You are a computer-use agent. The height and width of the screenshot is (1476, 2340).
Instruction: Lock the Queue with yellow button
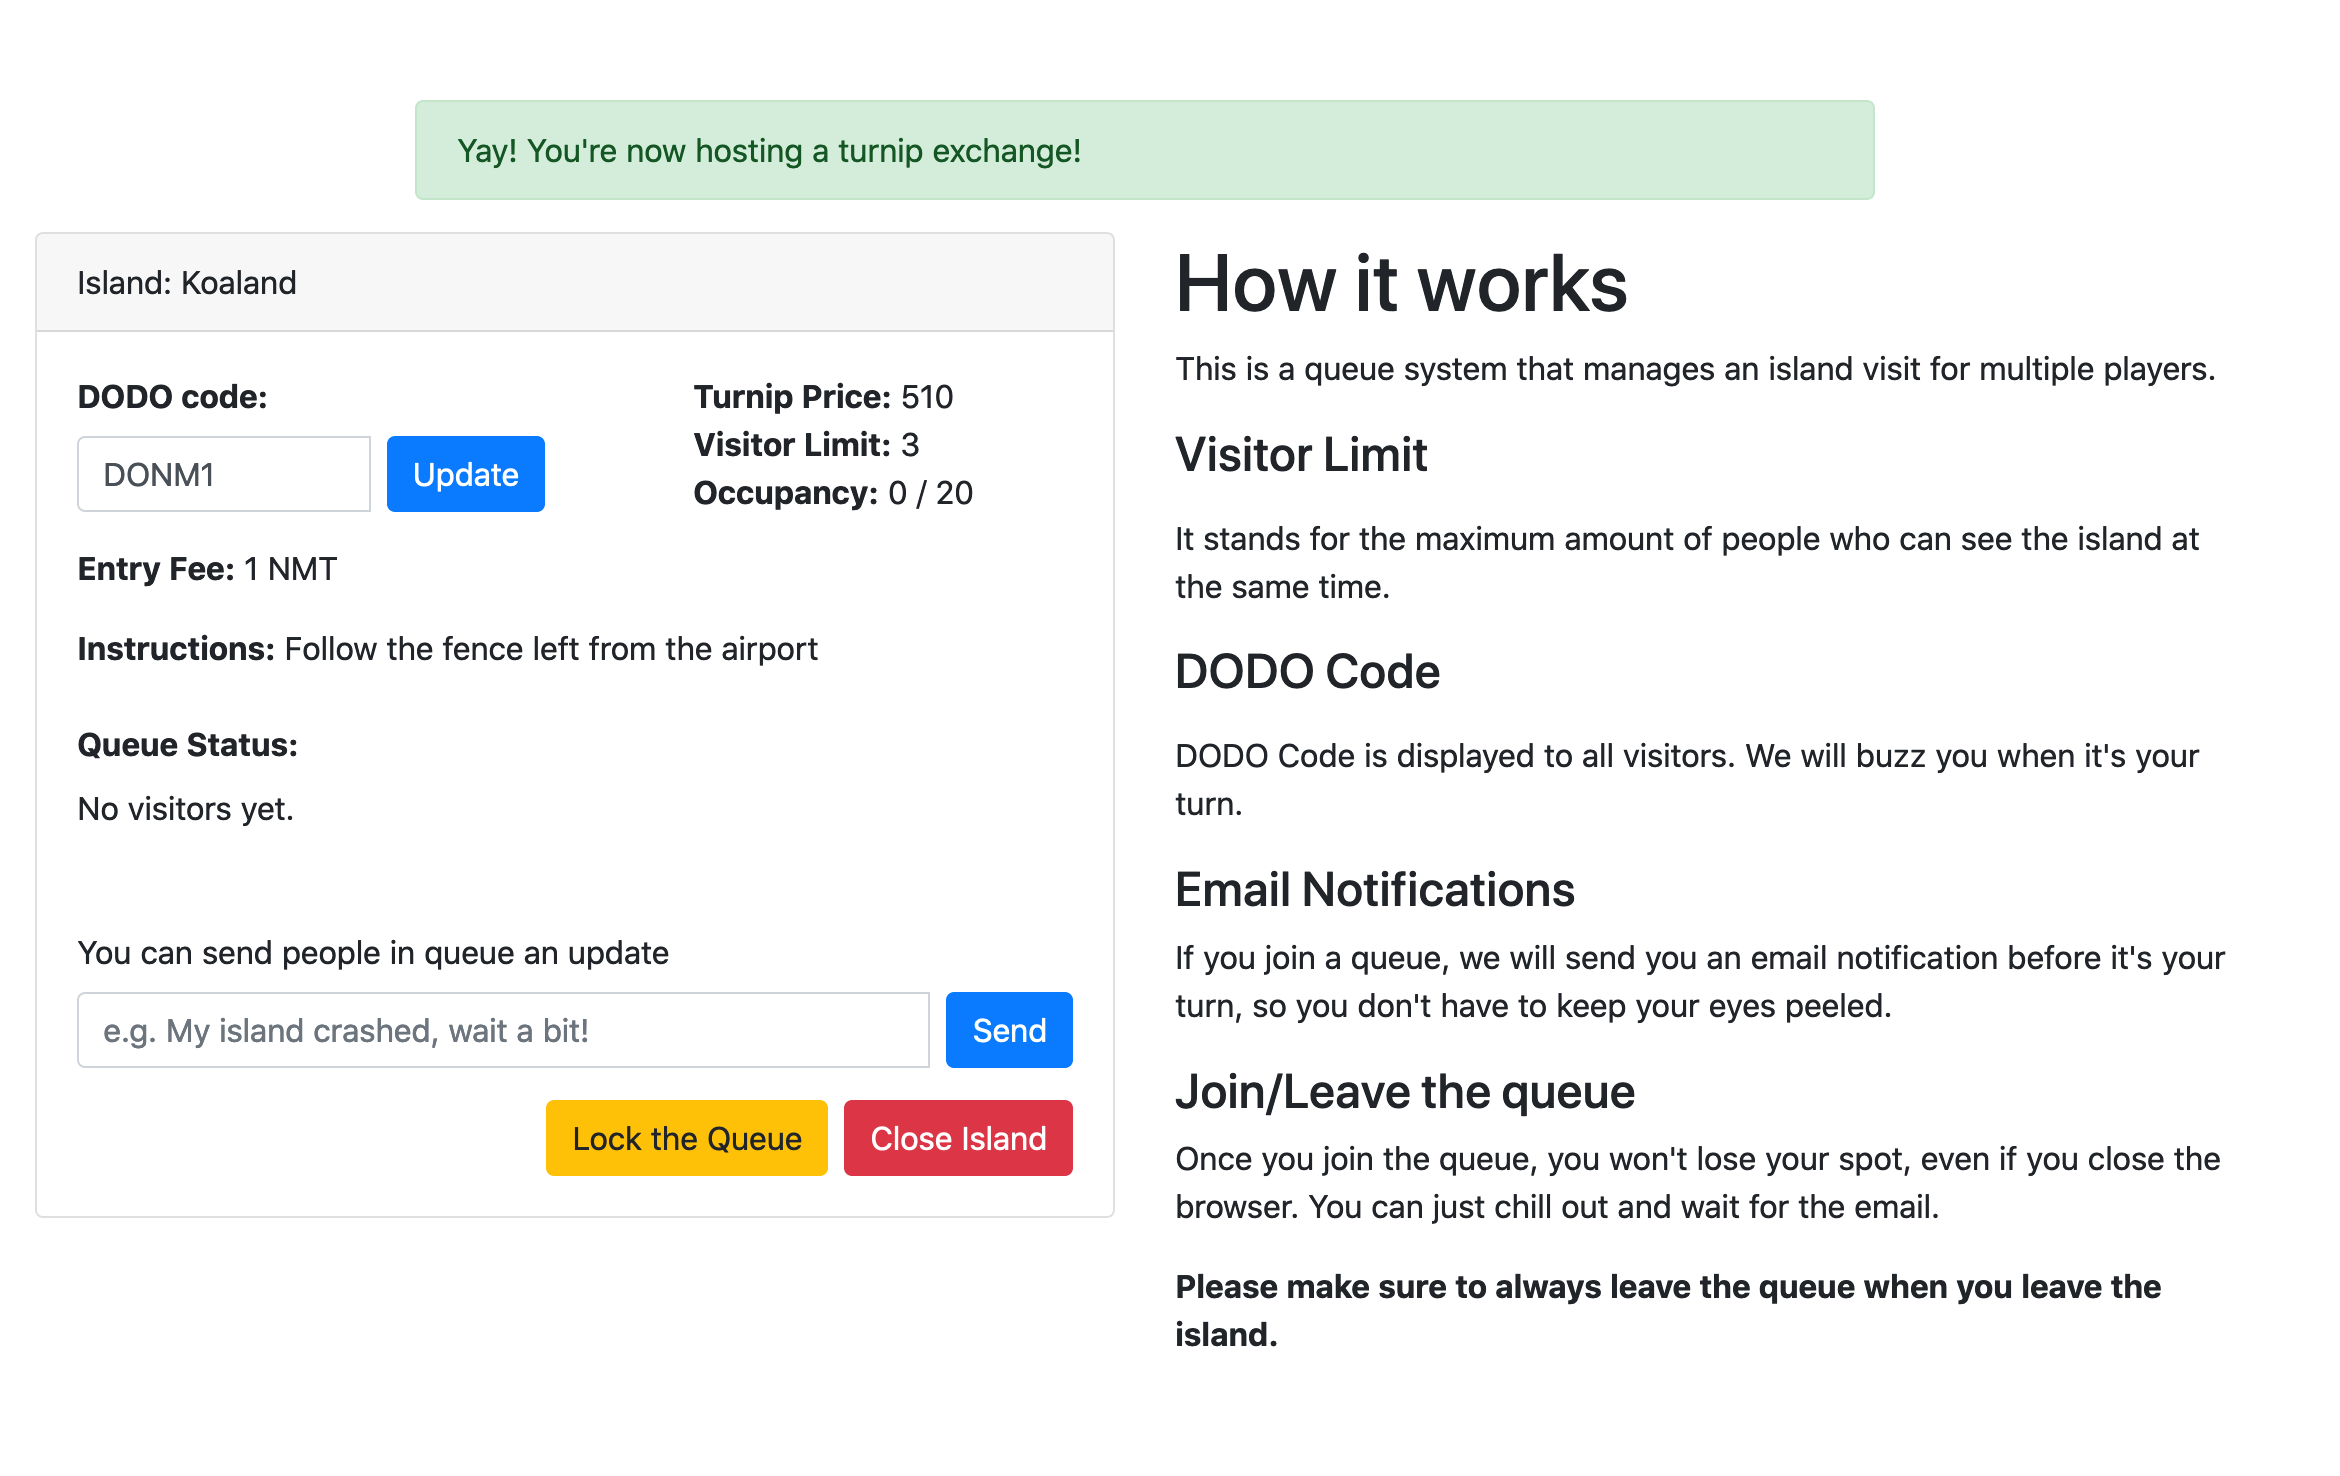(x=686, y=1138)
